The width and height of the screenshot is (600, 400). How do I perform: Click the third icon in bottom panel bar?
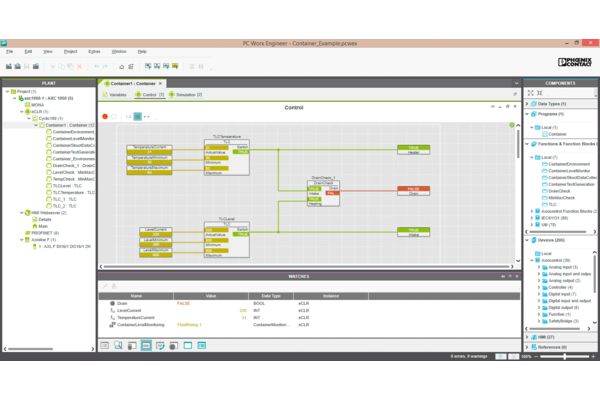pyautogui.click(x=132, y=346)
